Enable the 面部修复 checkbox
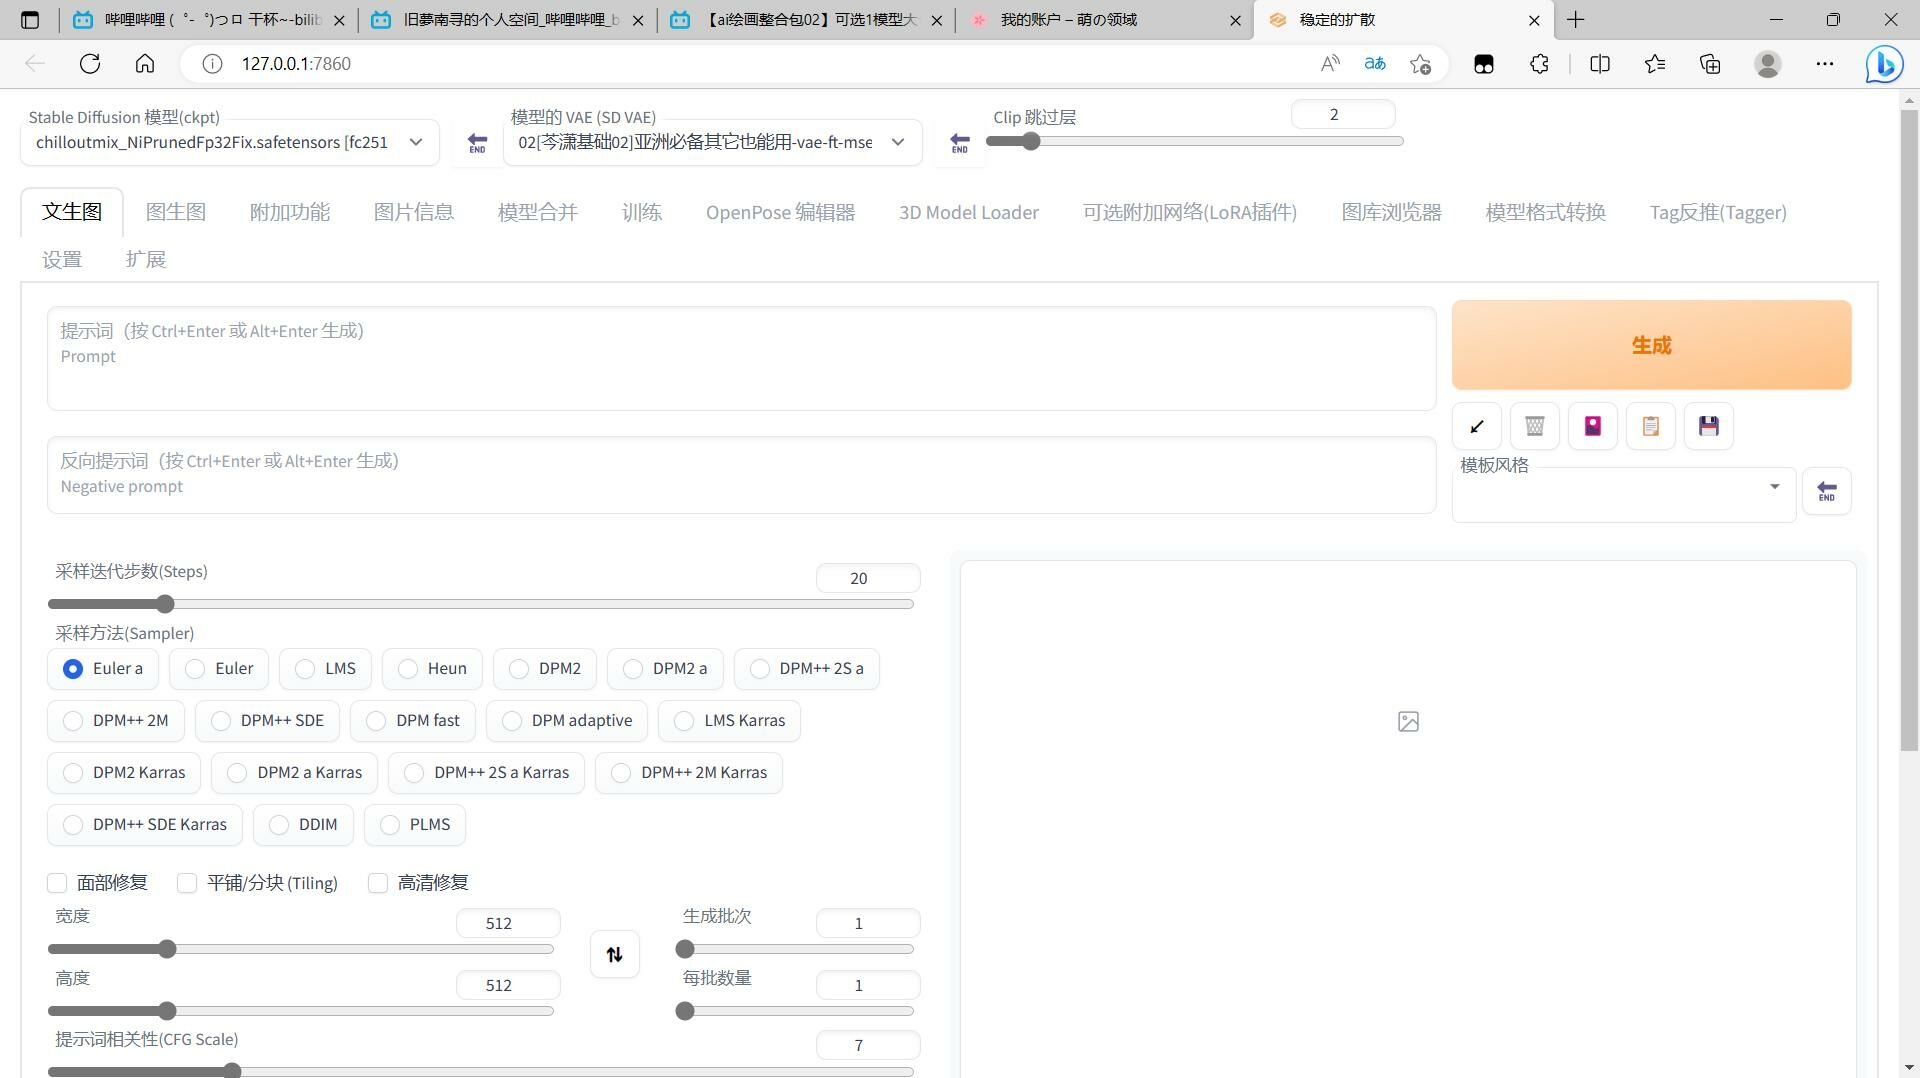Screen dimensions: 1920x1078 click(57, 883)
